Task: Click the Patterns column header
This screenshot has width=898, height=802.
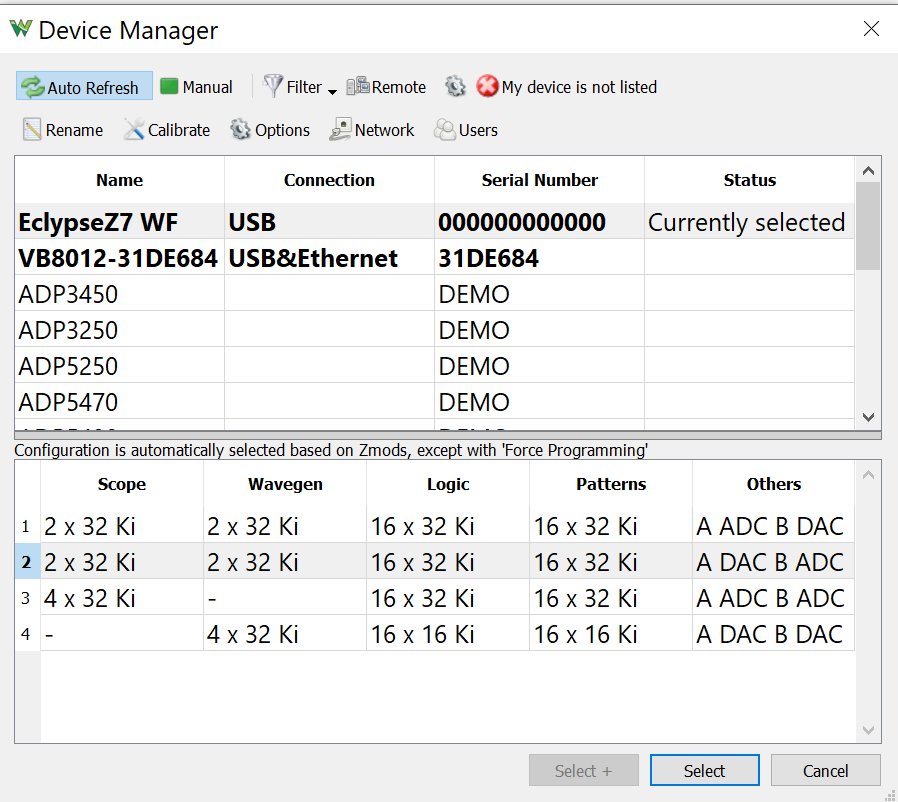Action: click(611, 484)
